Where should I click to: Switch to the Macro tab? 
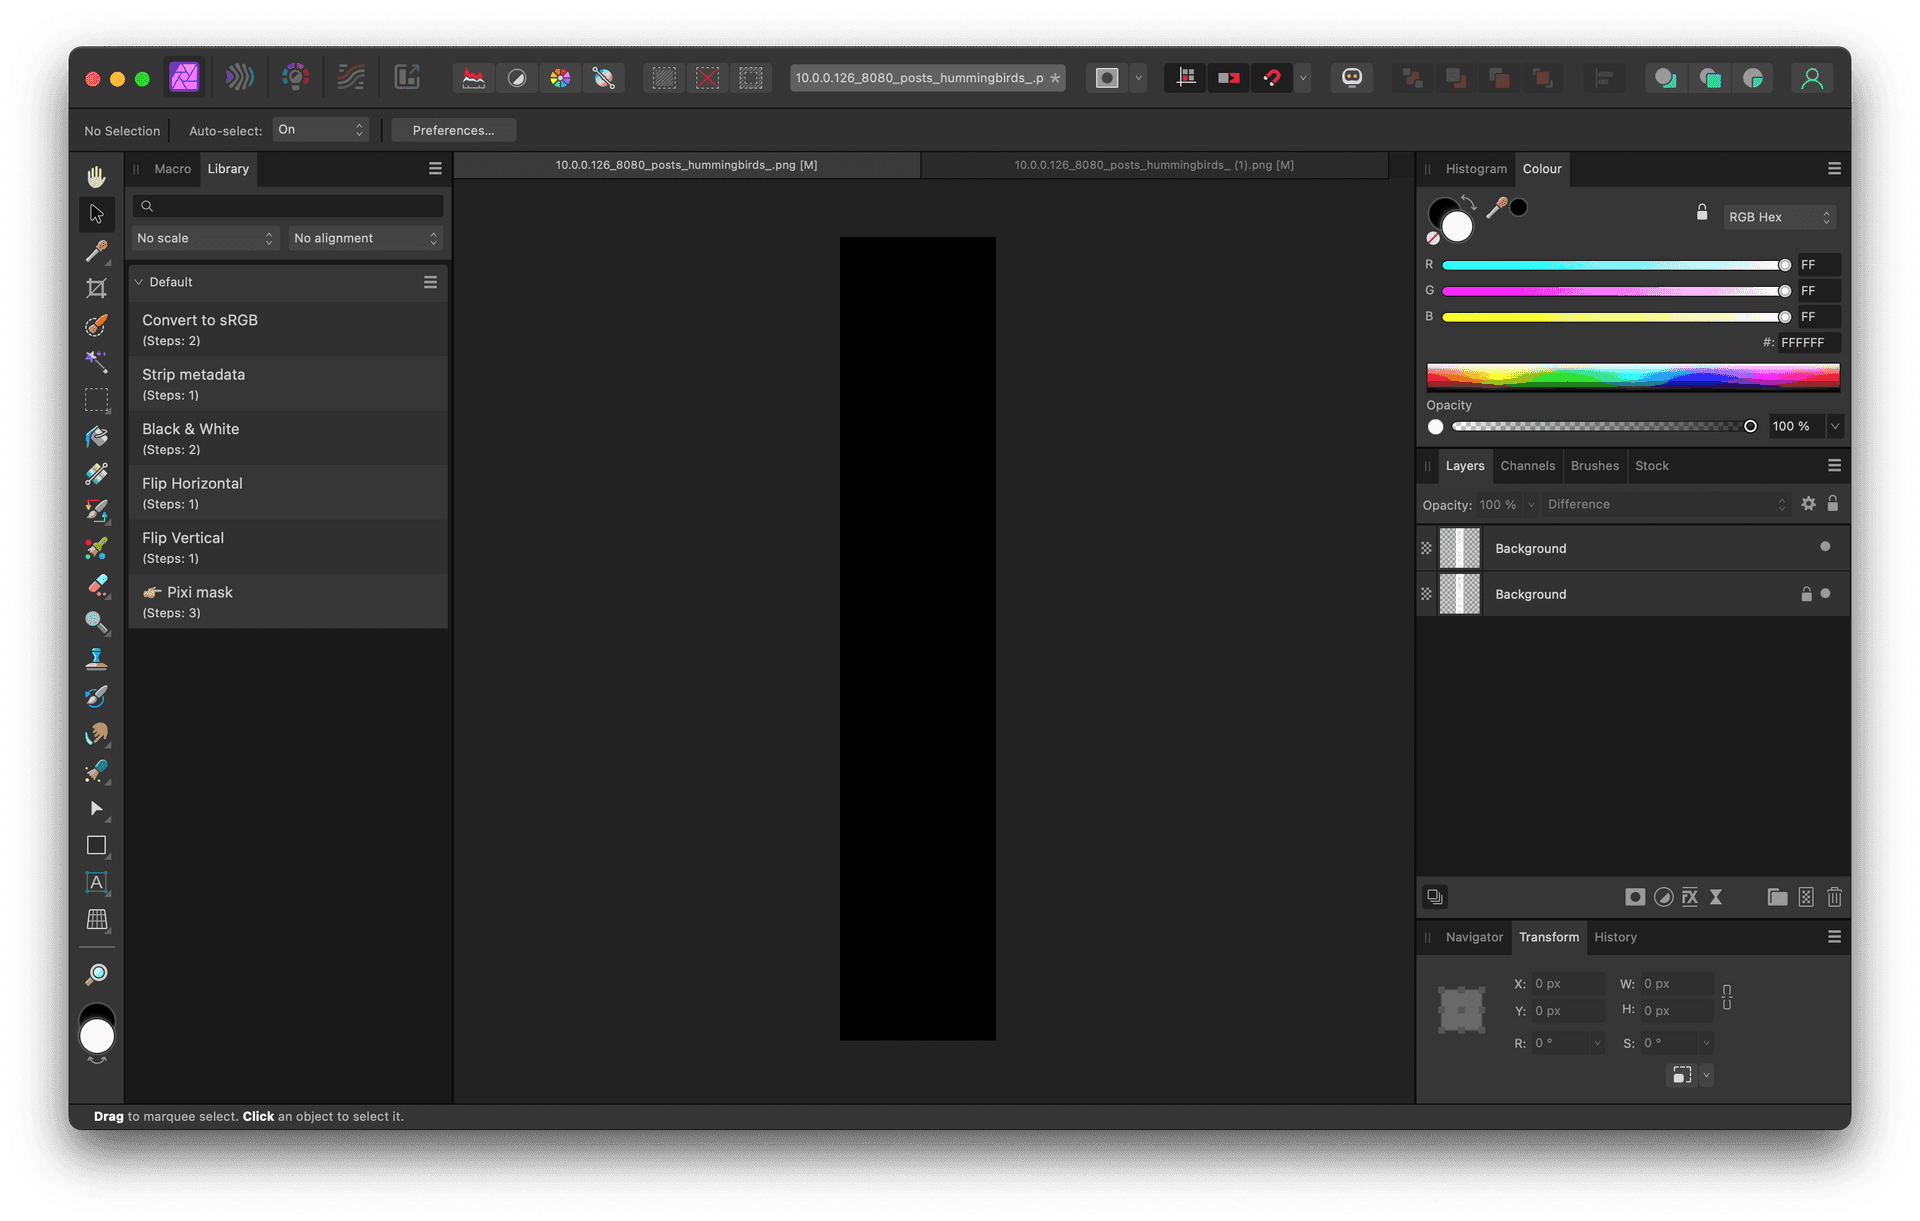(172, 169)
